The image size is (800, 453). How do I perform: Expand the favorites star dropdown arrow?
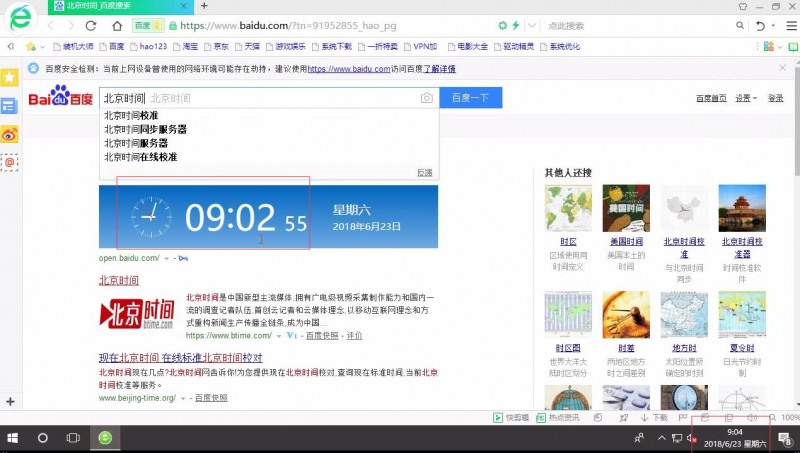(42, 47)
